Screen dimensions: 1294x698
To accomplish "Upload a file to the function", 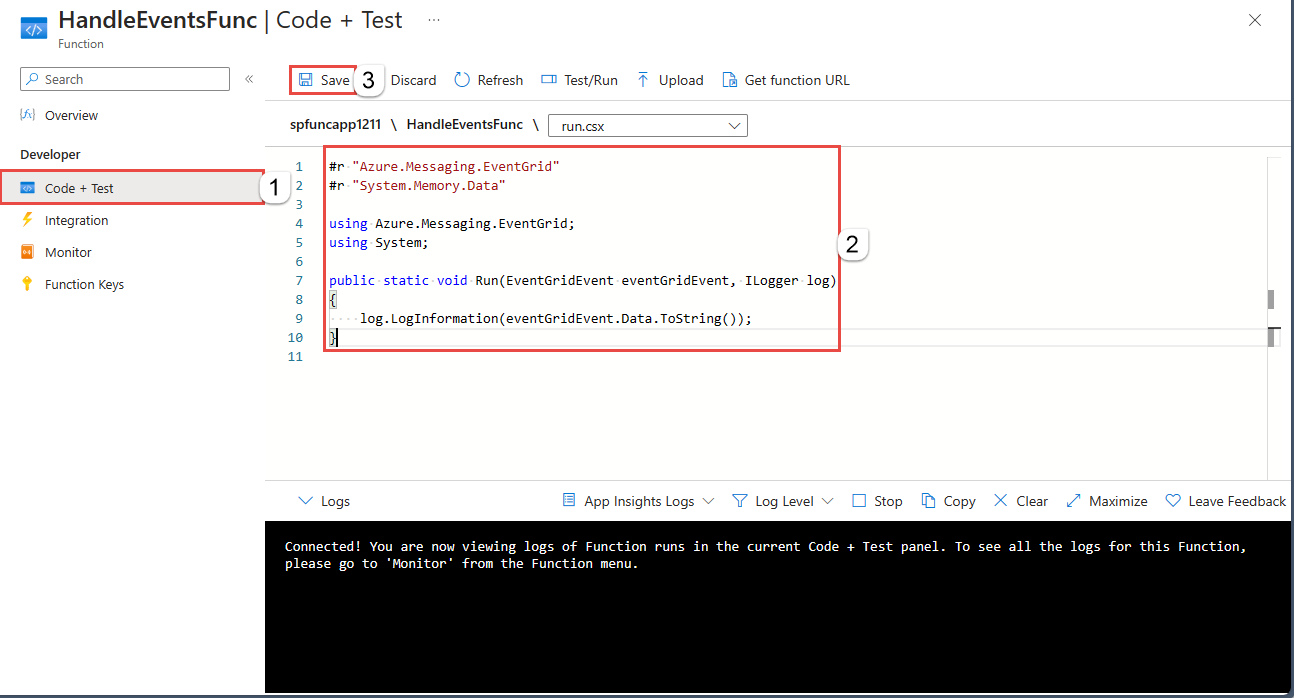I will click(669, 80).
